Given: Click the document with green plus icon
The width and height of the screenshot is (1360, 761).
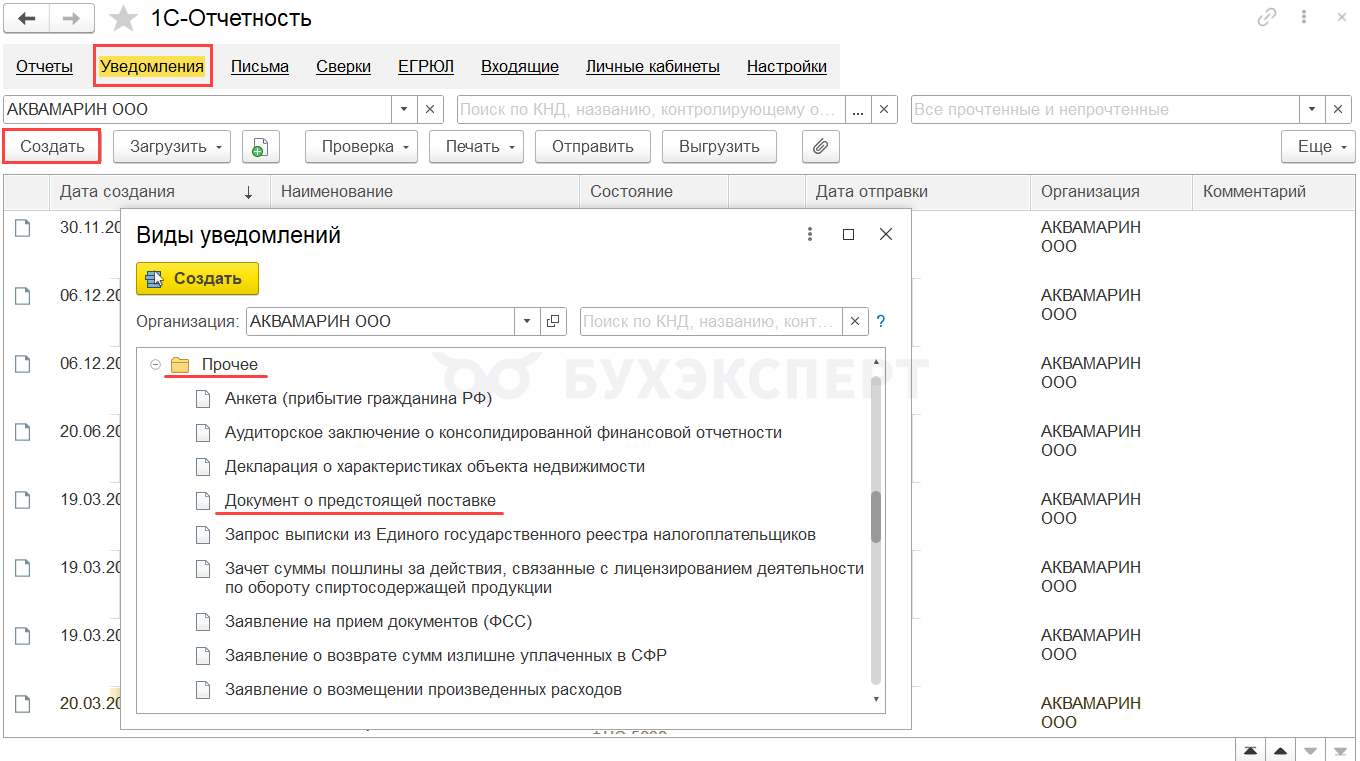Looking at the screenshot, I should tap(260, 147).
